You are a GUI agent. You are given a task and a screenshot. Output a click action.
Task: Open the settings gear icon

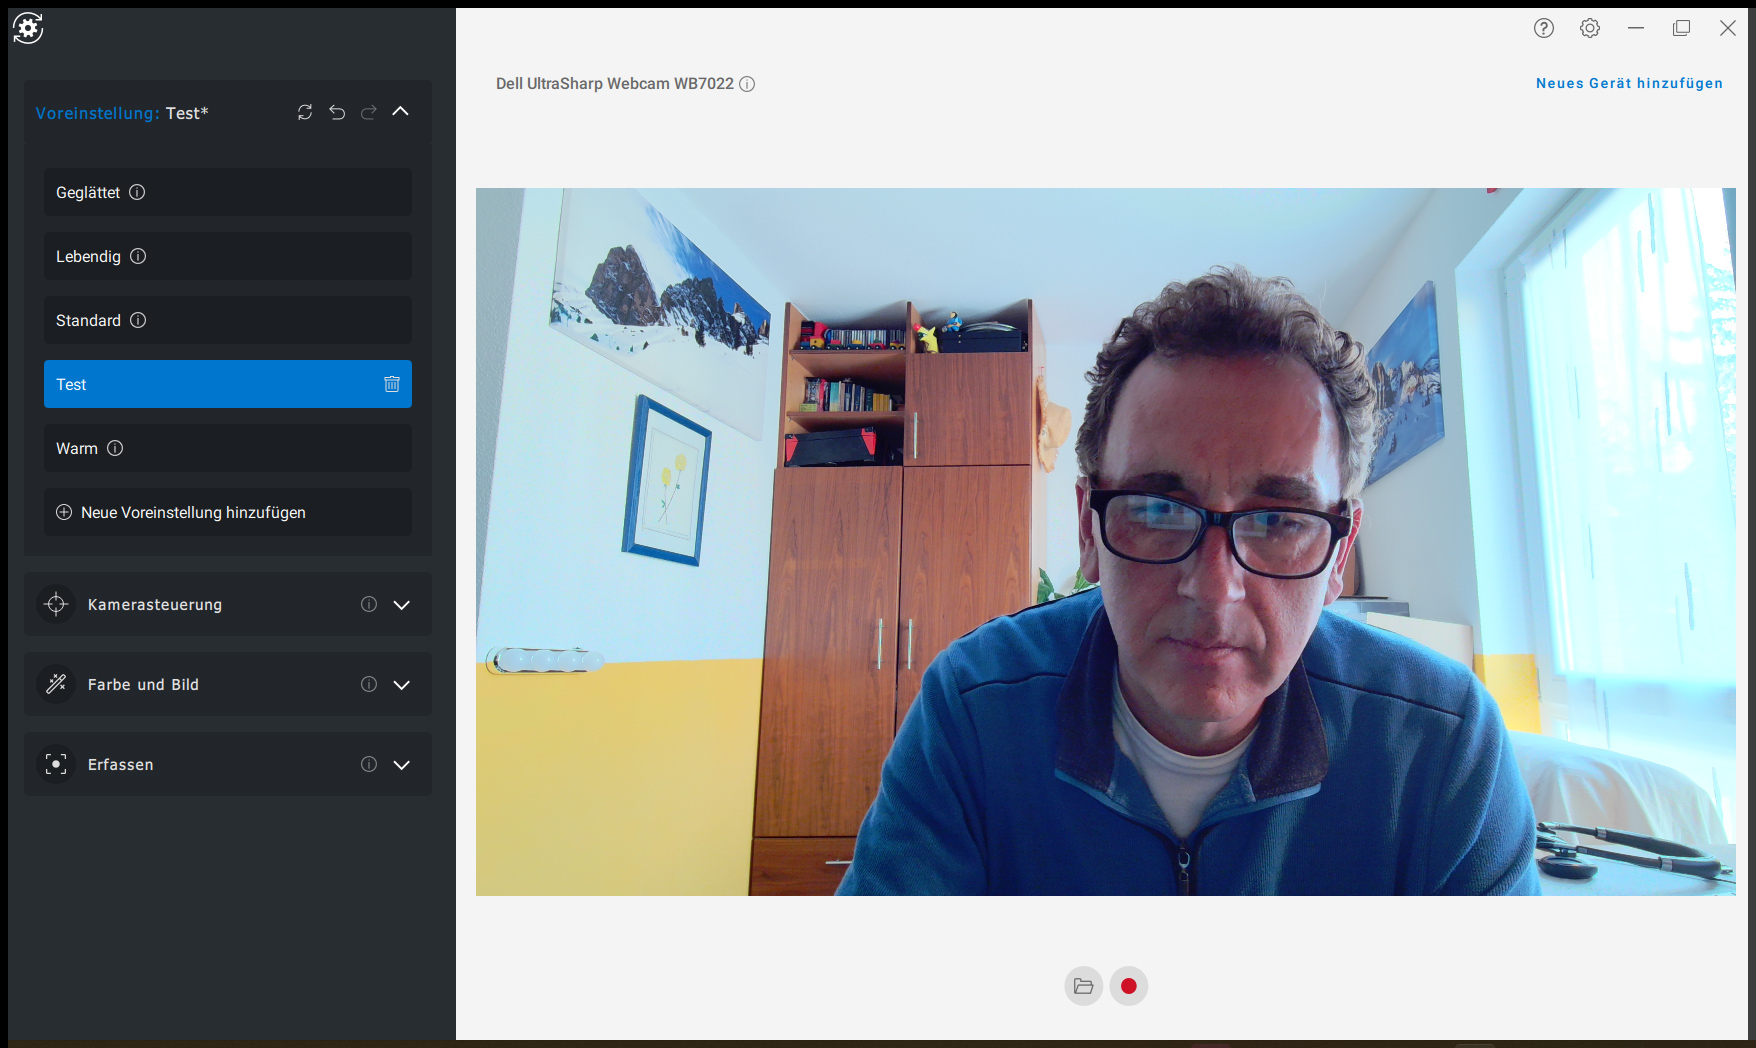point(1590,28)
